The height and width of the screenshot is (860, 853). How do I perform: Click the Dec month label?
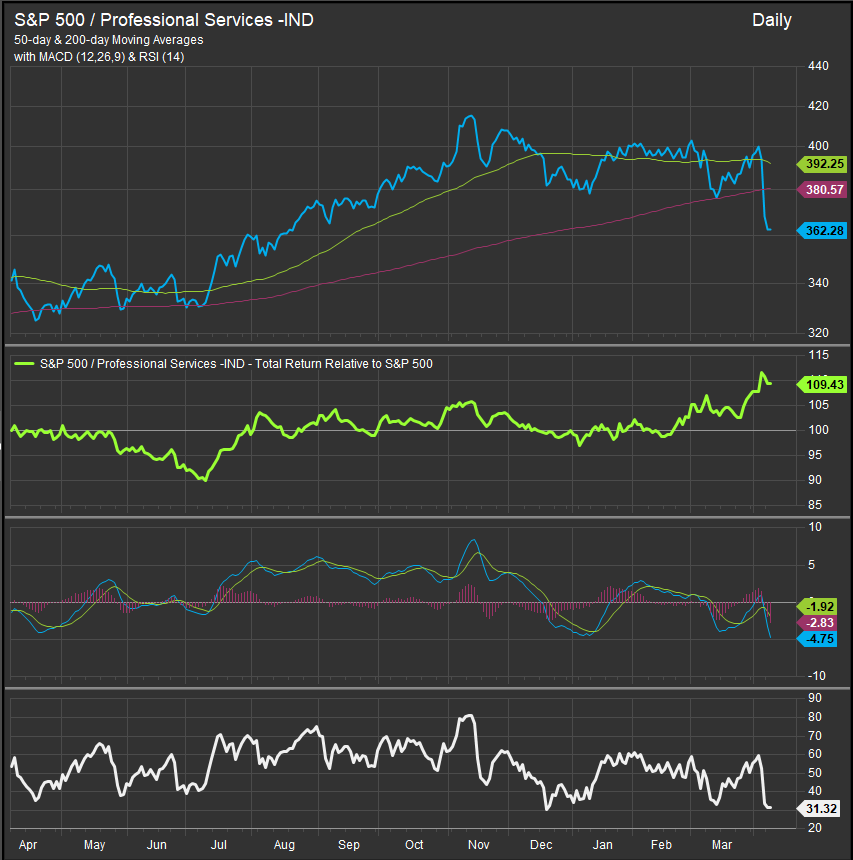coord(541,845)
